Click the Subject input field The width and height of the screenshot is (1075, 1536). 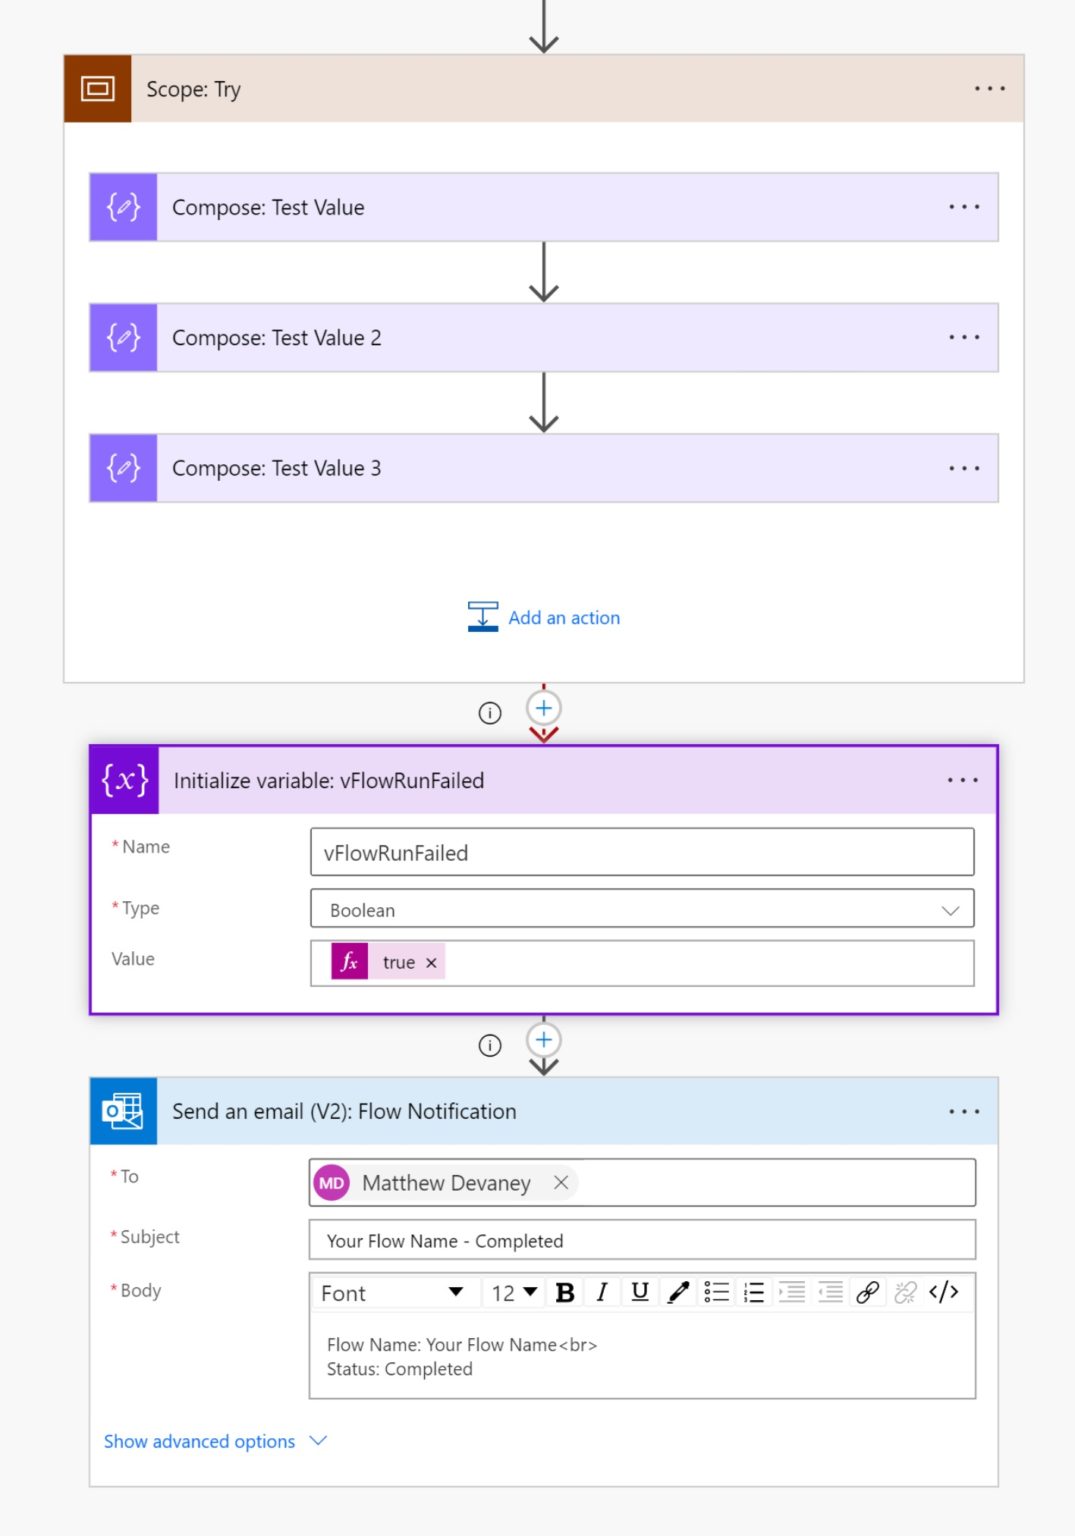pyautogui.click(x=643, y=1240)
